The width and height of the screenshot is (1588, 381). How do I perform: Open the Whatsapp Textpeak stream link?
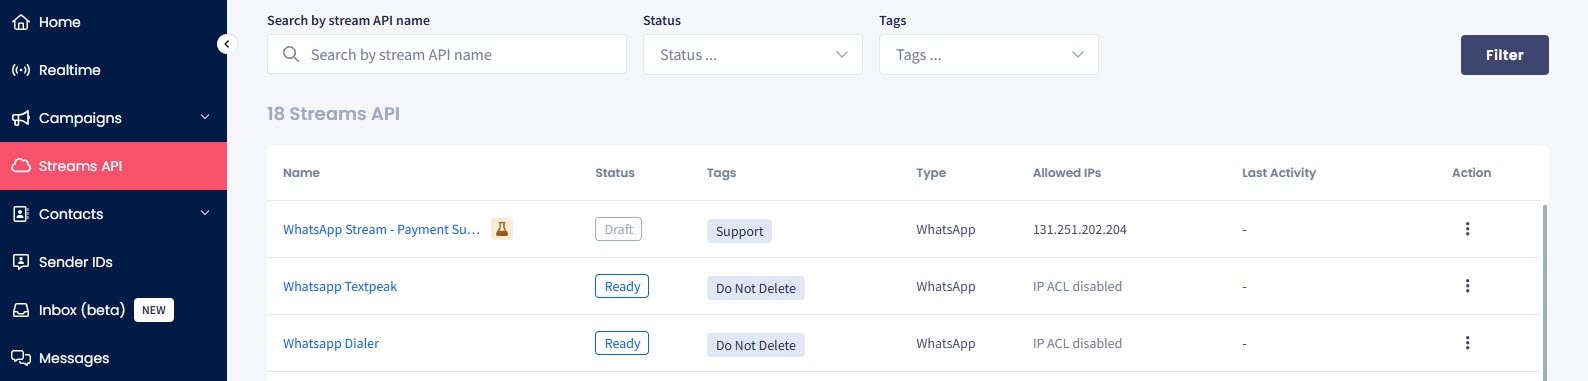(x=340, y=286)
